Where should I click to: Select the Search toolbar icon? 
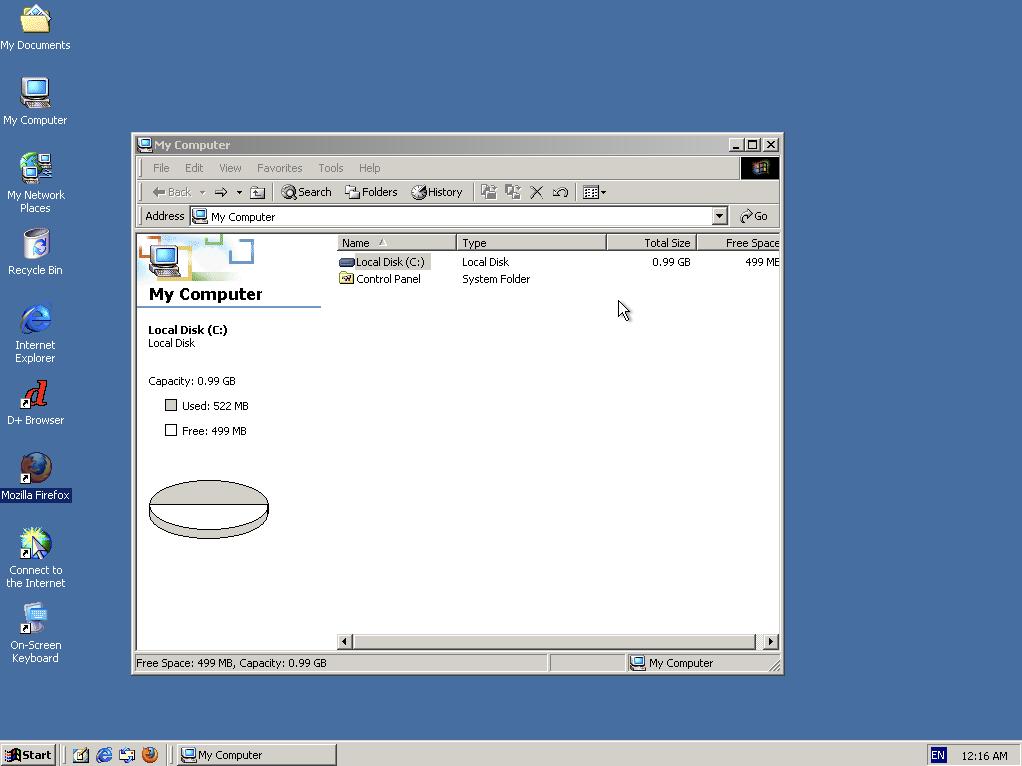305,192
